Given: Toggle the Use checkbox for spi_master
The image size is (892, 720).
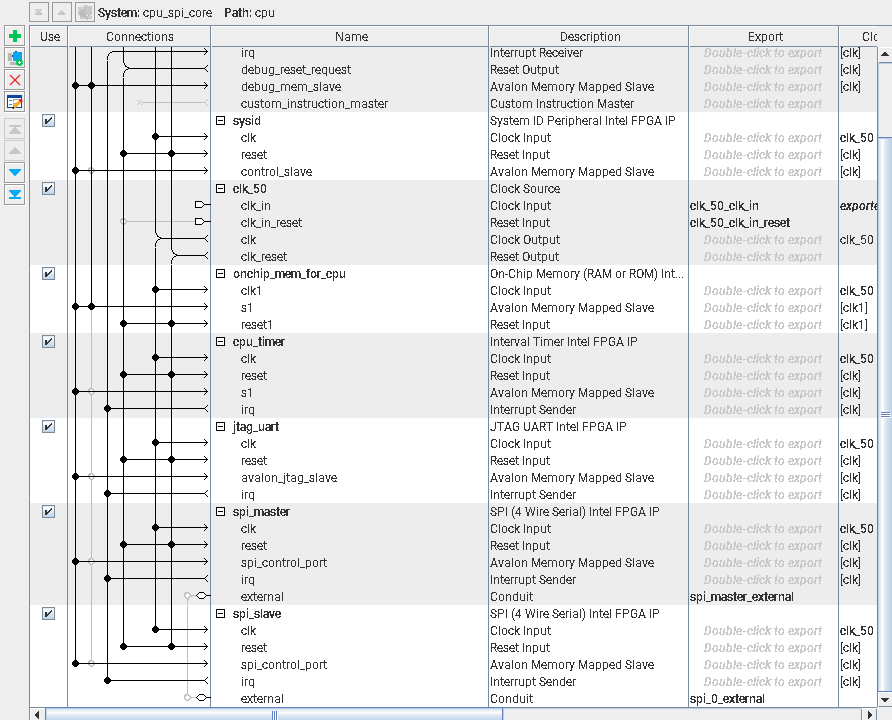Looking at the screenshot, I should coord(48,512).
